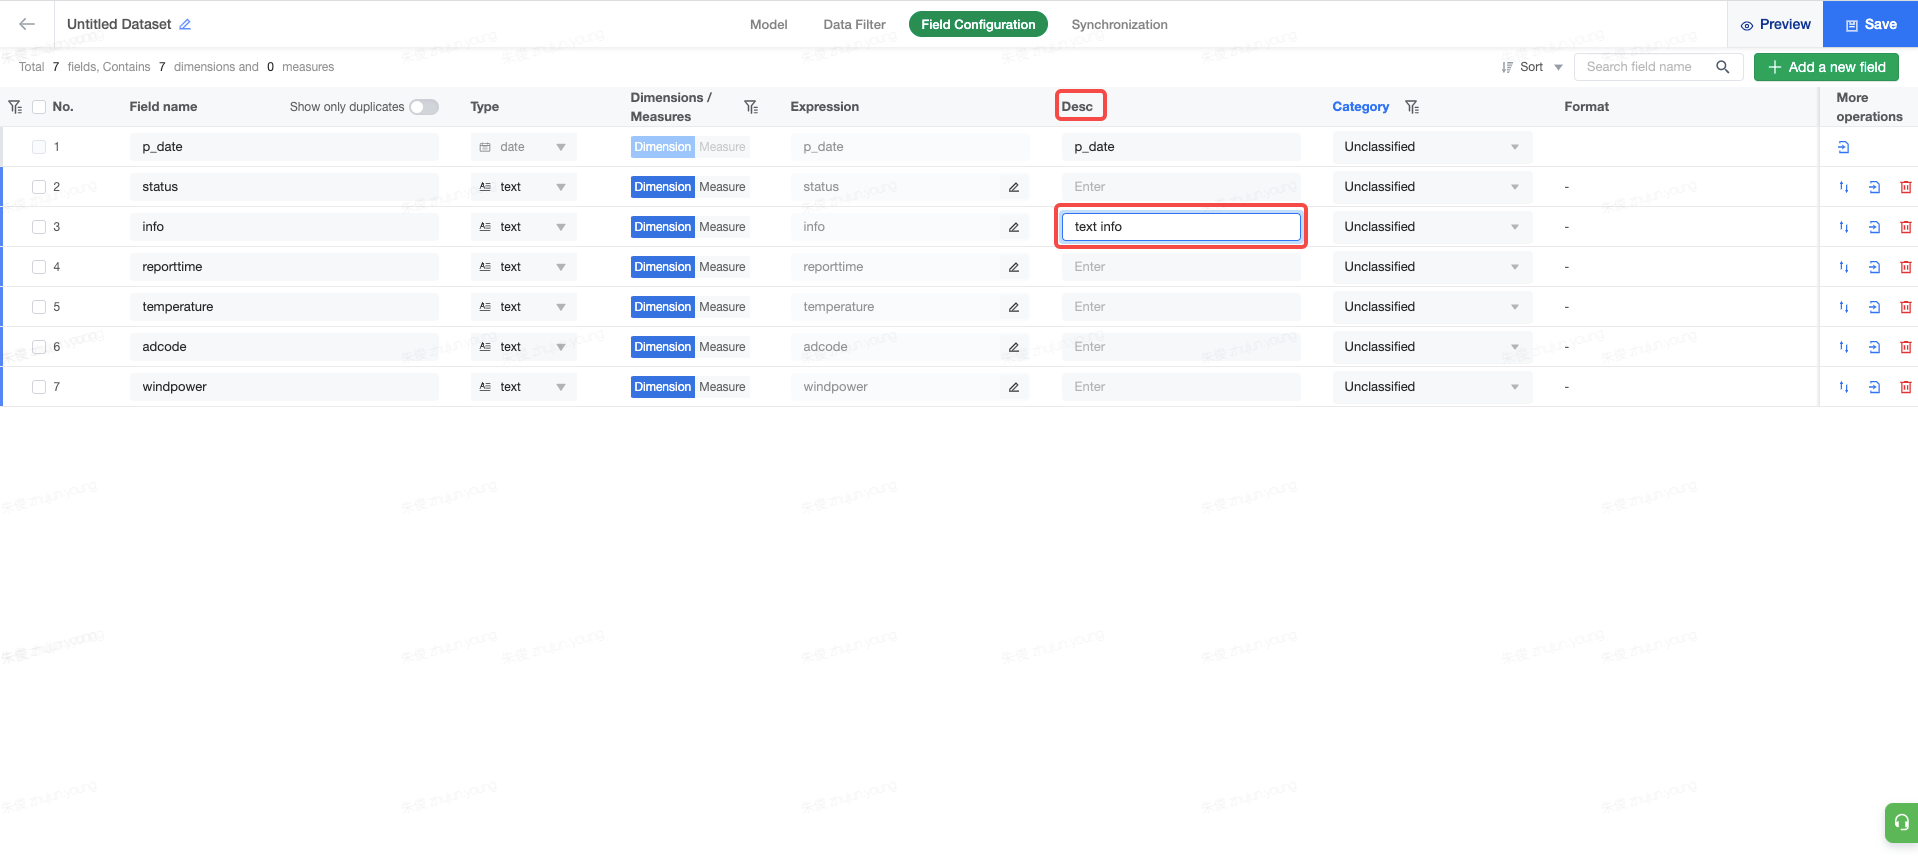Delete the info field
Viewport: 1918px width, 866px height.
1905,227
